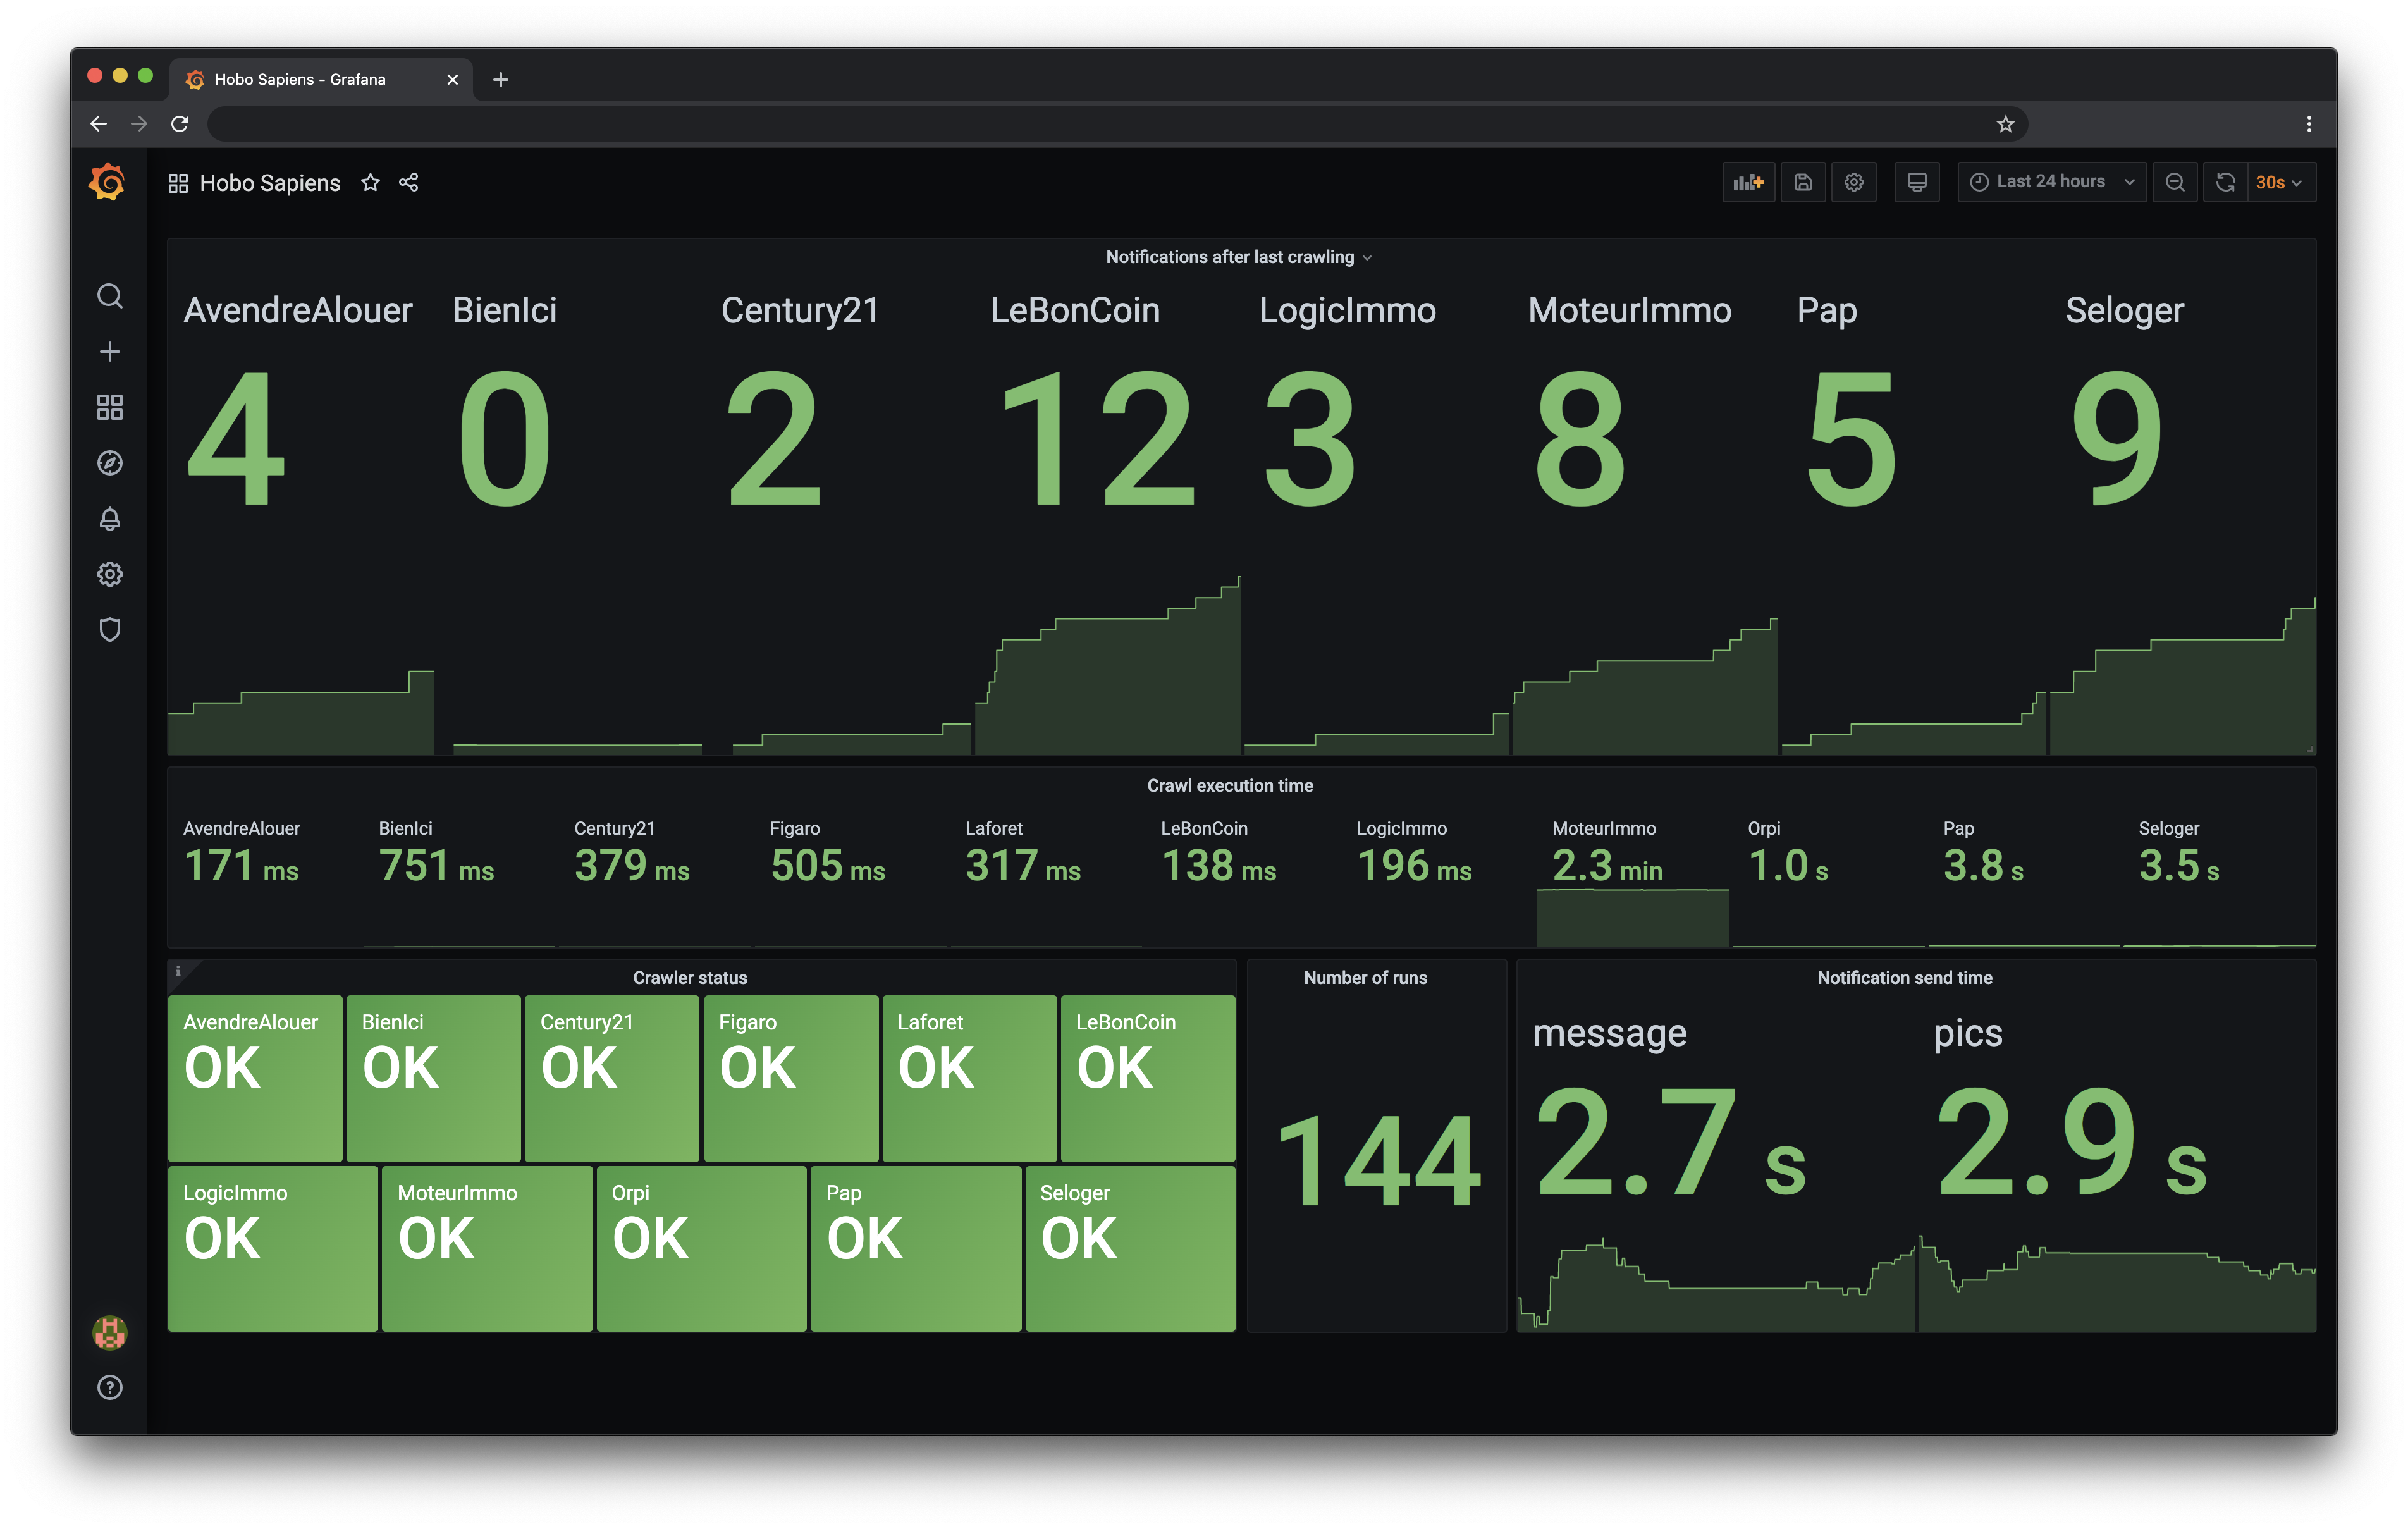The image size is (2408, 1529).
Task: Save the dashboard with the disk icon
Action: (1803, 182)
